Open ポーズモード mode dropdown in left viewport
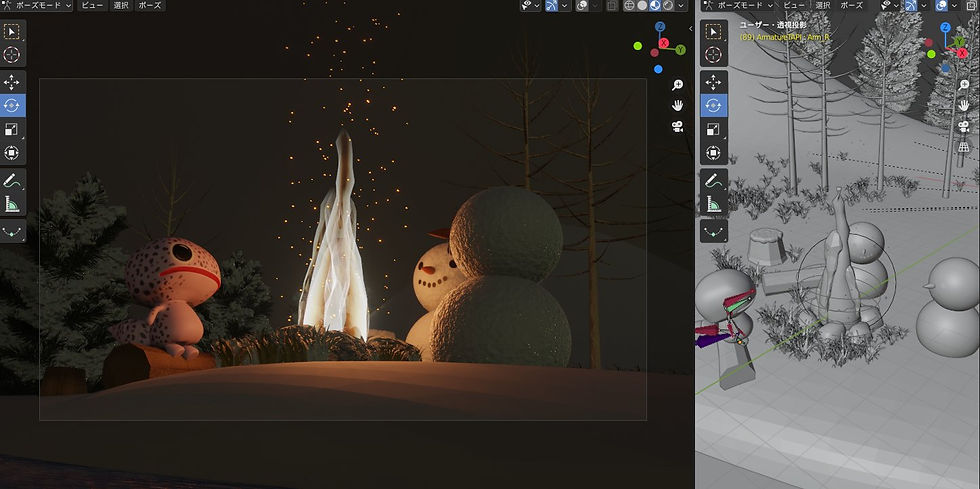Image resolution: width=980 pixels, height=489 pixels. (x=37, y=6)
